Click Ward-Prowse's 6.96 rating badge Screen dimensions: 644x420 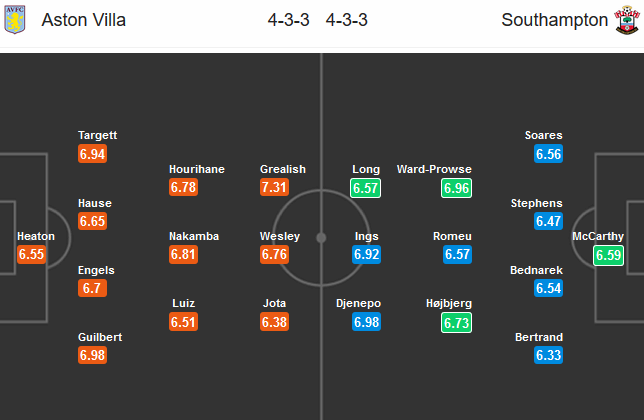(457, 188)
